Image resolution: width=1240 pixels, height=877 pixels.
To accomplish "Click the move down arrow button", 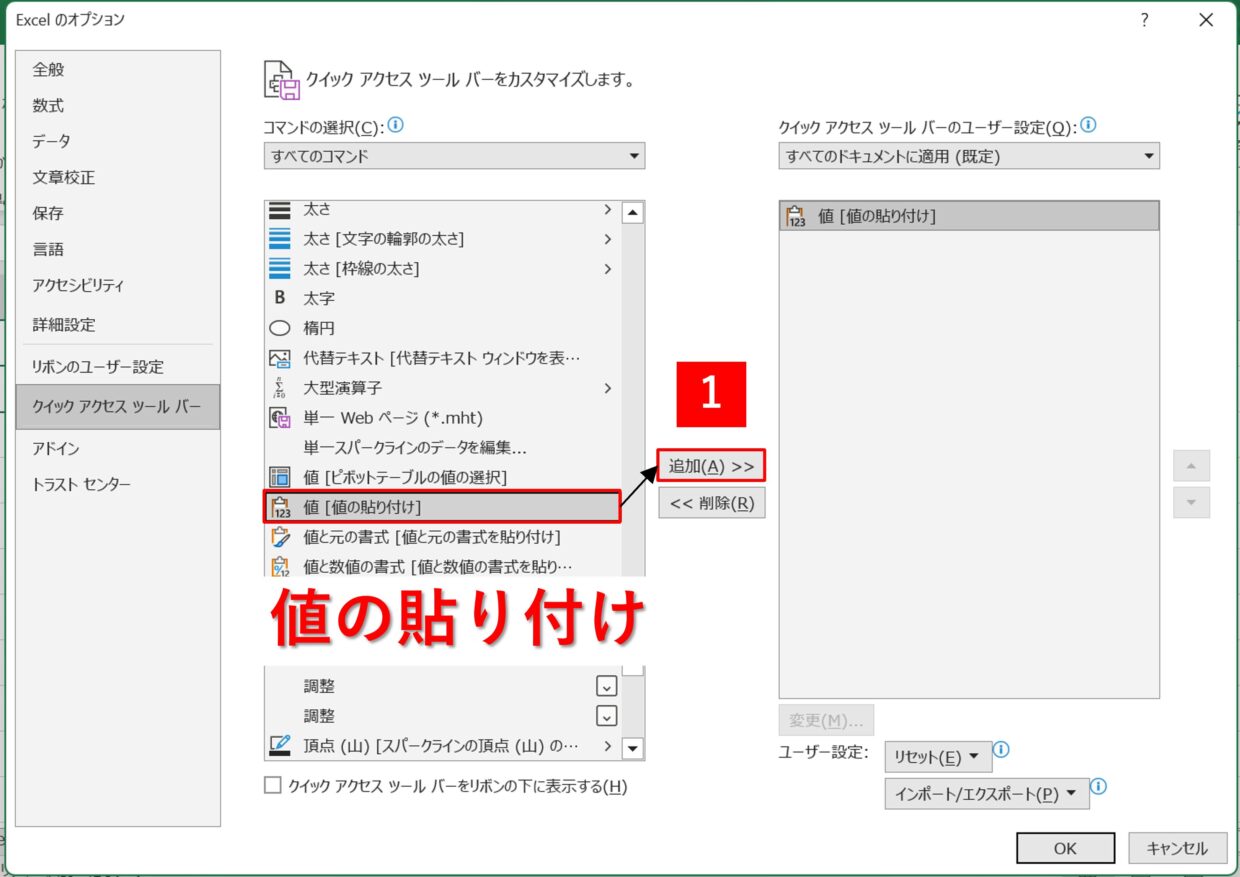I will [1191, 502].
